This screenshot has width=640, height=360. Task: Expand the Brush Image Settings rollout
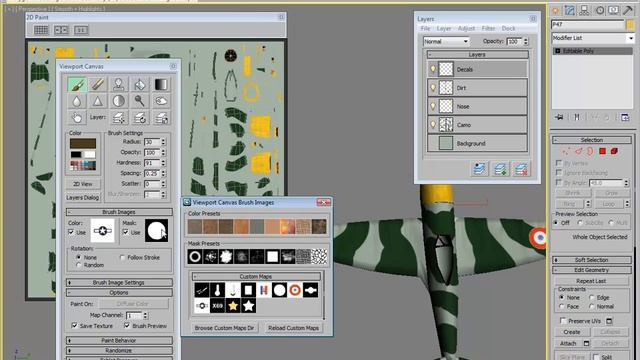[119, 282]
